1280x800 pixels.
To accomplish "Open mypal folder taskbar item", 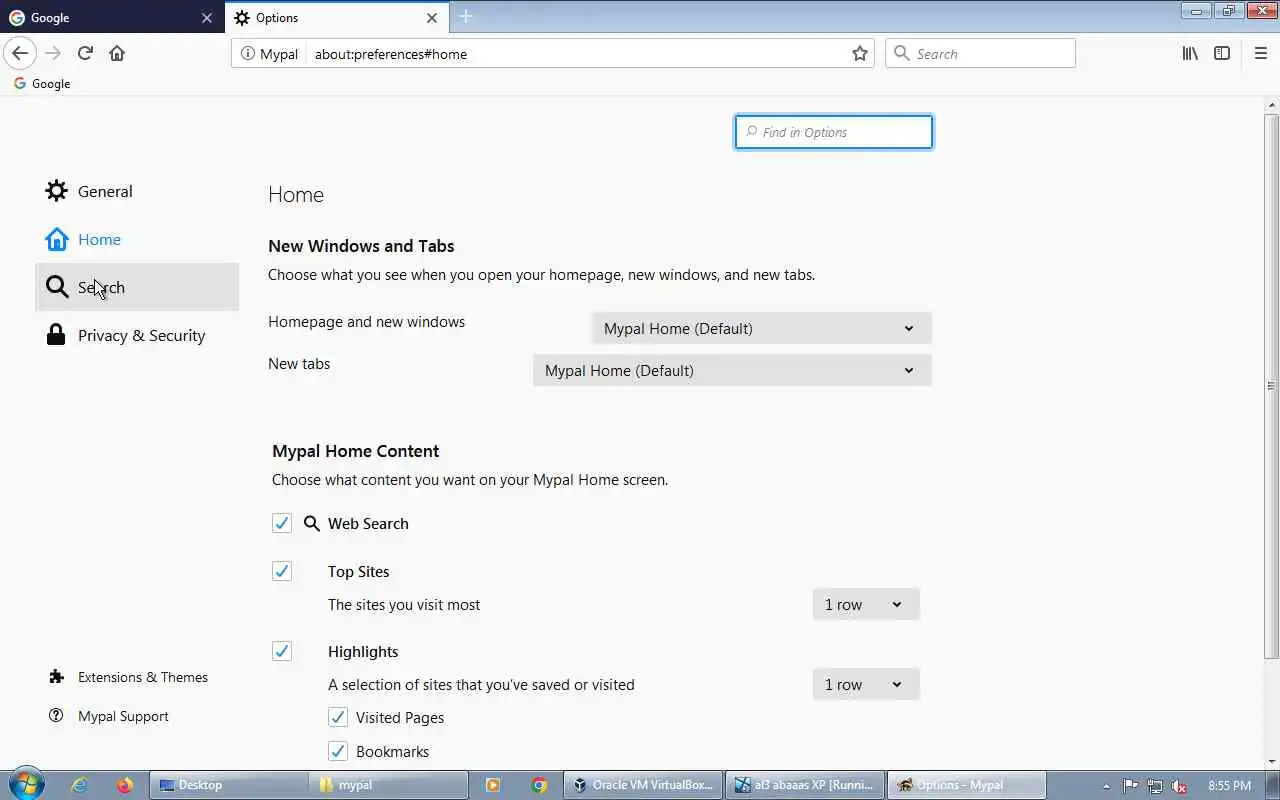I will pos(389,785).
